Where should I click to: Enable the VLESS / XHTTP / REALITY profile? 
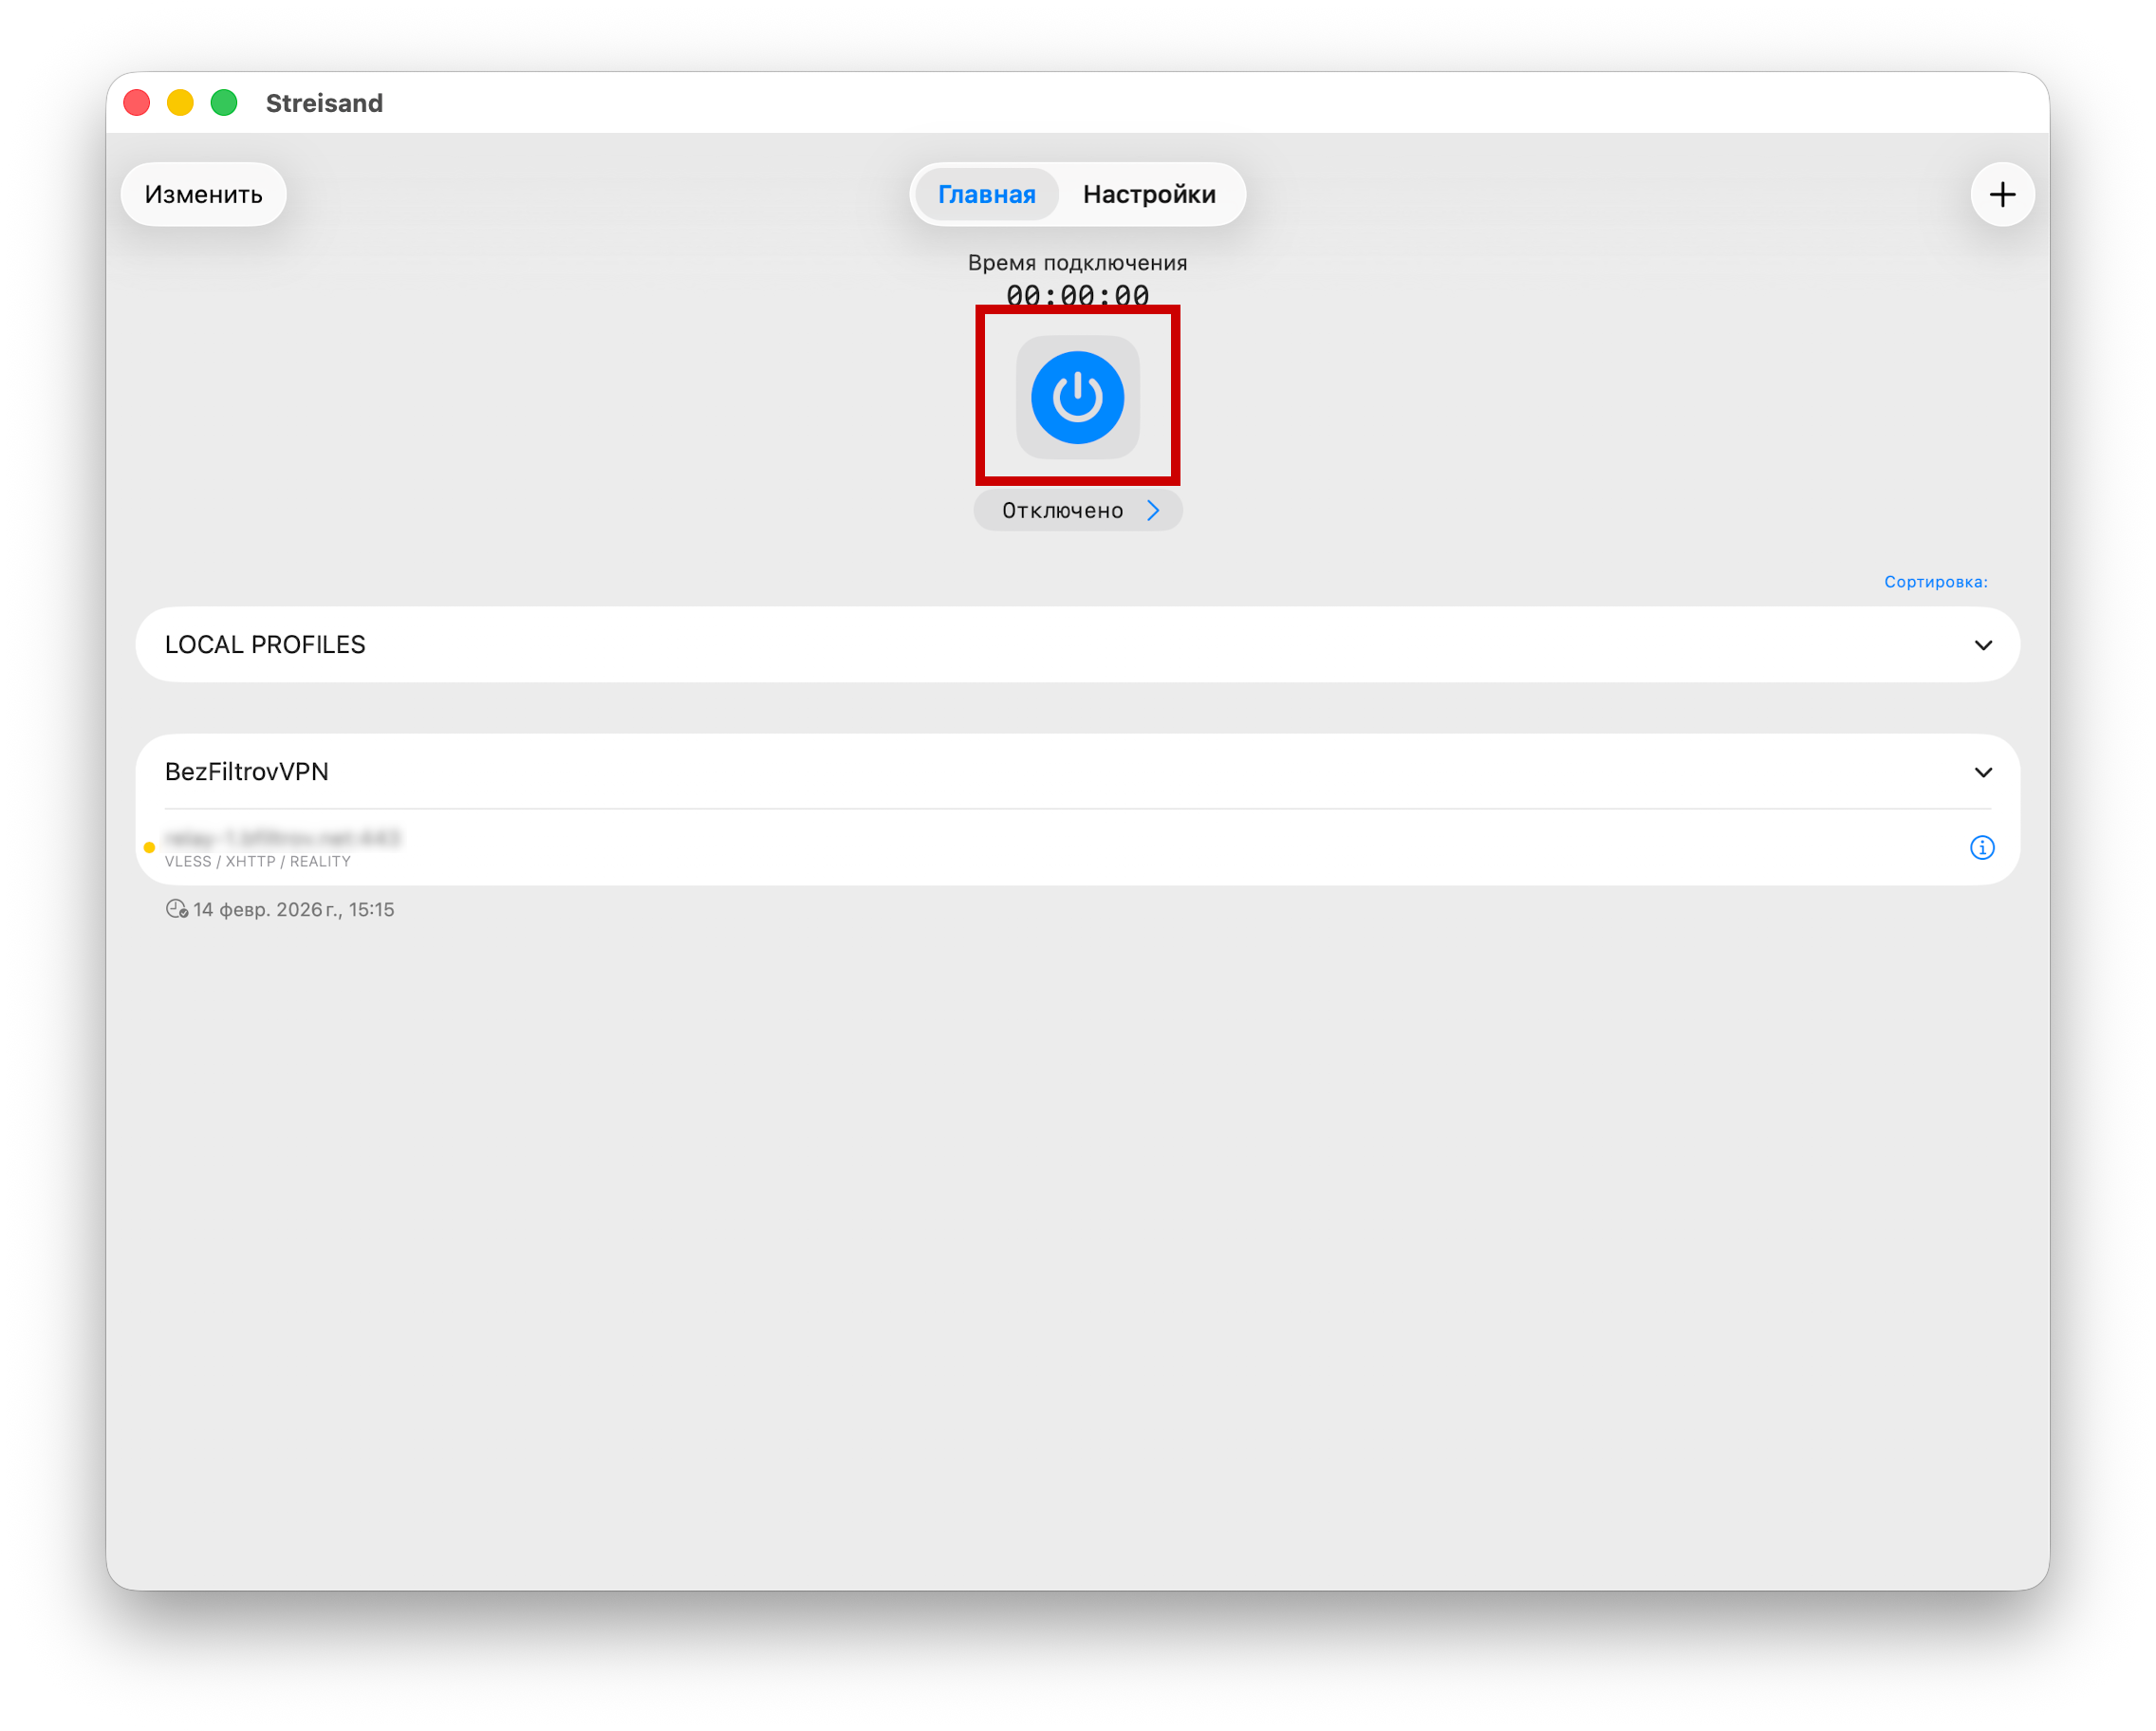point(600,847)
